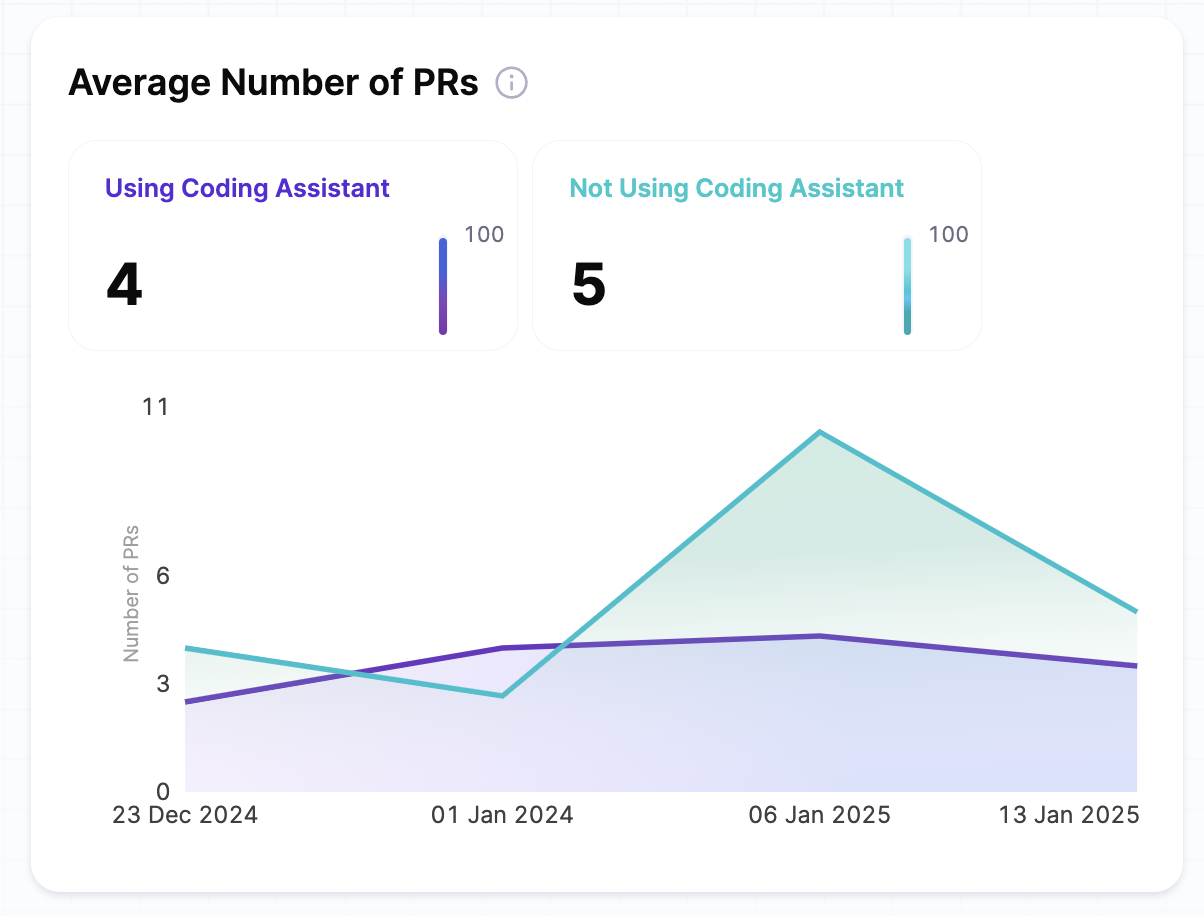Image resolution: width=1204 pixels, height=916 pixels.
Task: Click the teal line's lowest dip point
Action: pyautogui.click(x=502, y=696)
